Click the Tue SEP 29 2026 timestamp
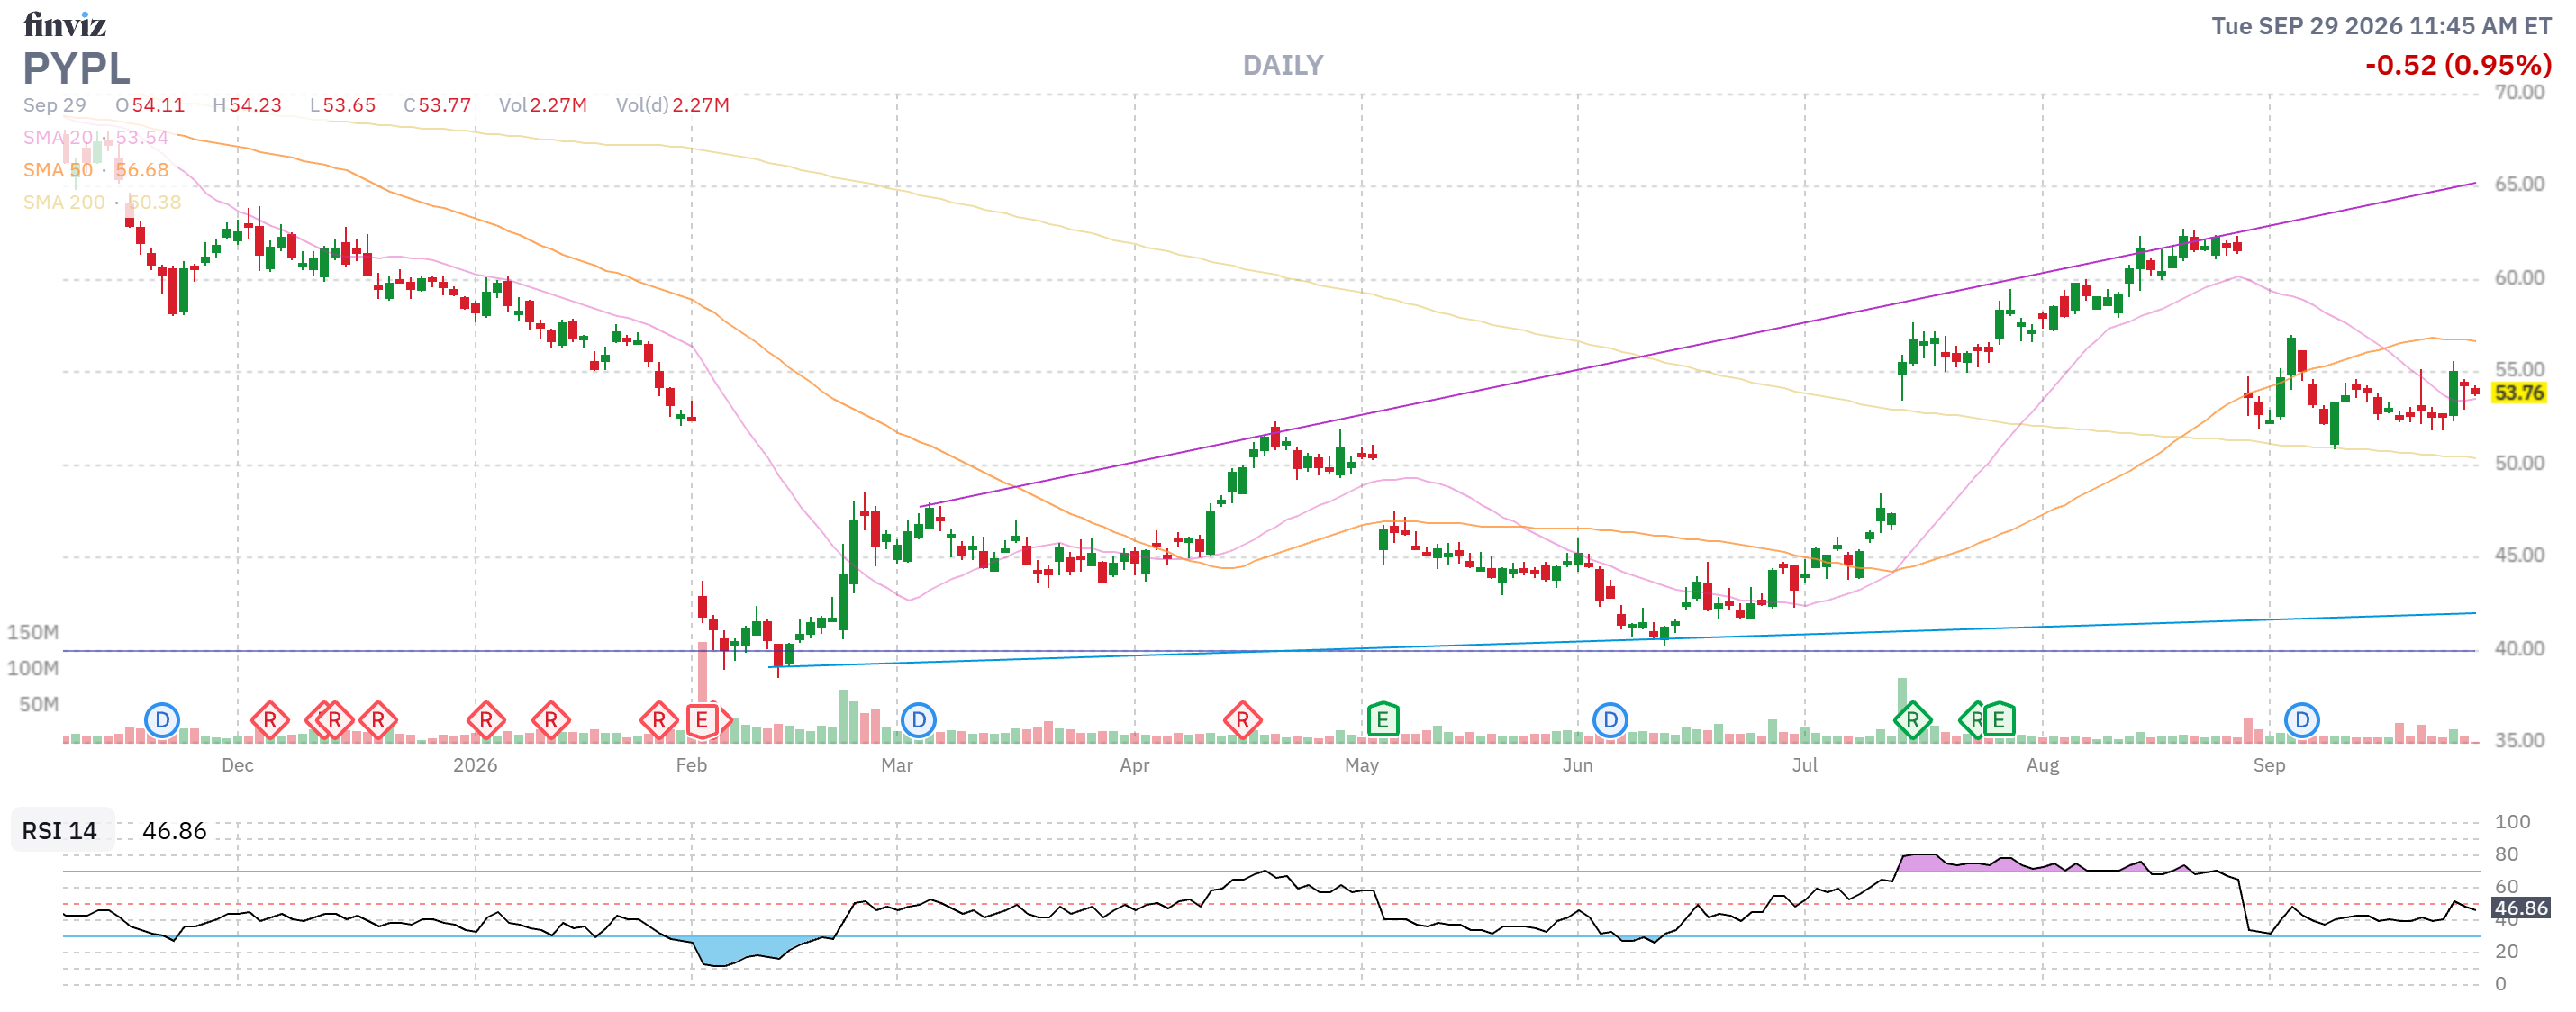 2381,26
